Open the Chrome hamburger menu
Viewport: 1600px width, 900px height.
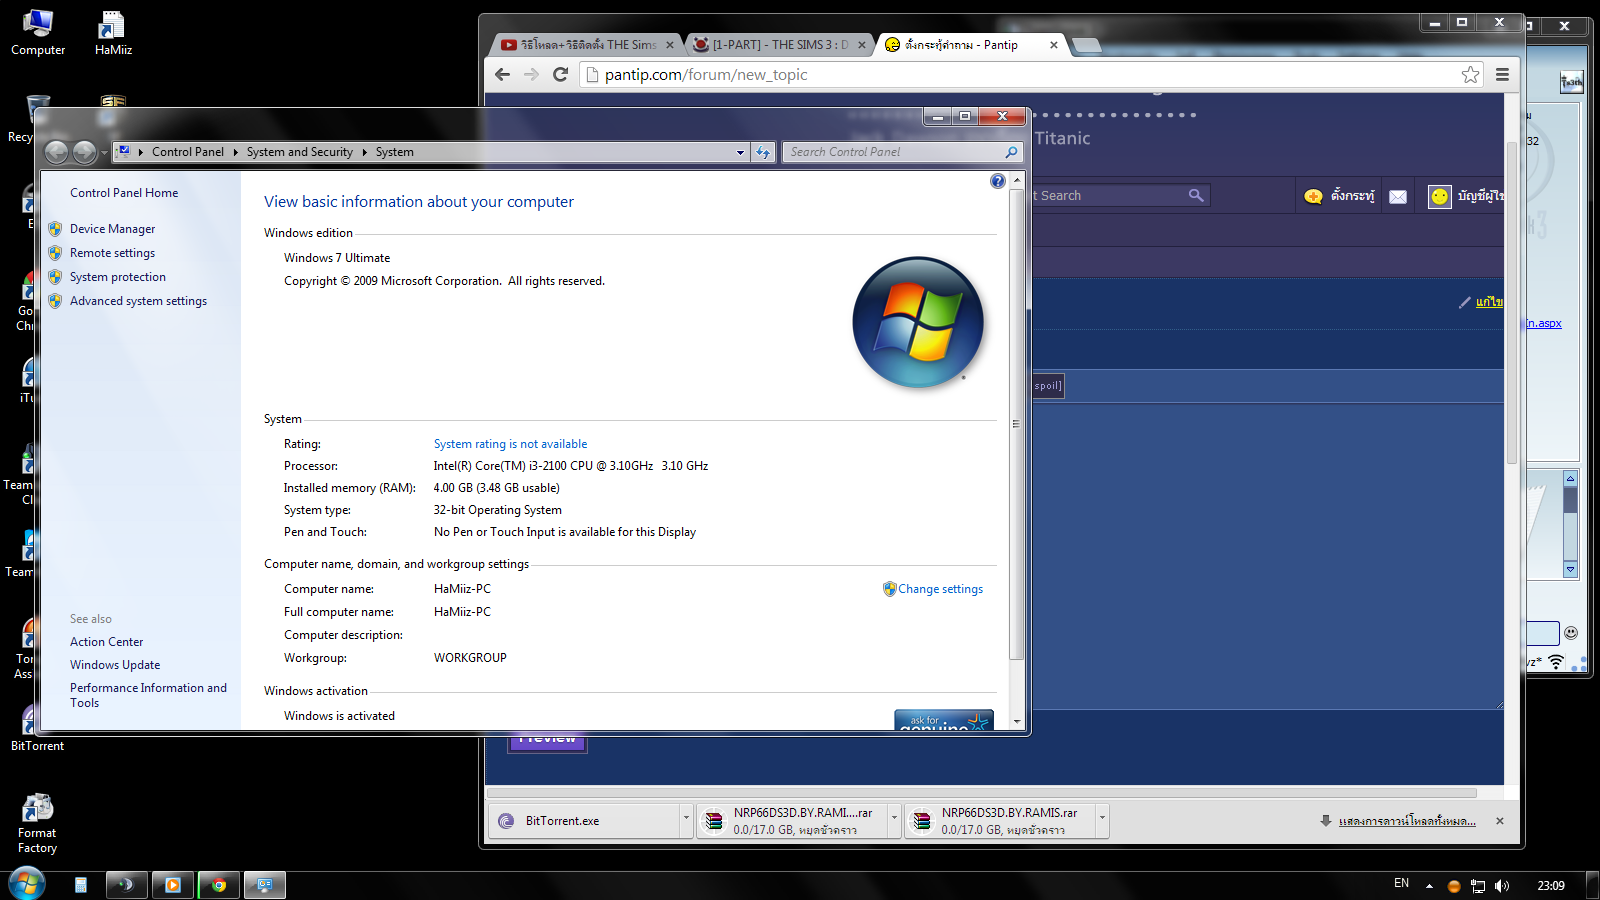pos(1502,74)
